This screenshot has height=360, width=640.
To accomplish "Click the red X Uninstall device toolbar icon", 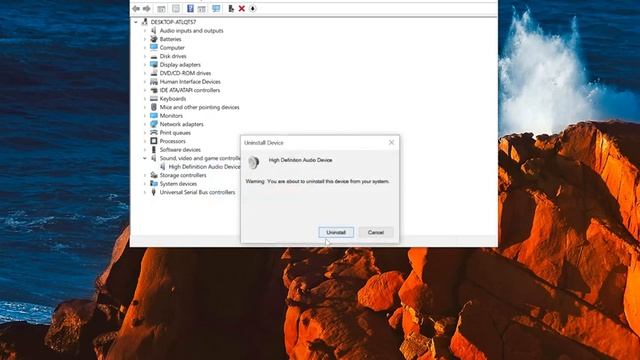I will 242,9.
